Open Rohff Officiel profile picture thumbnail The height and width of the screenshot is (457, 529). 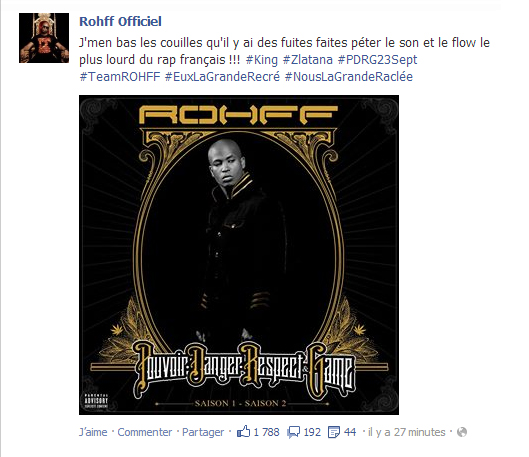click(44, 38)
